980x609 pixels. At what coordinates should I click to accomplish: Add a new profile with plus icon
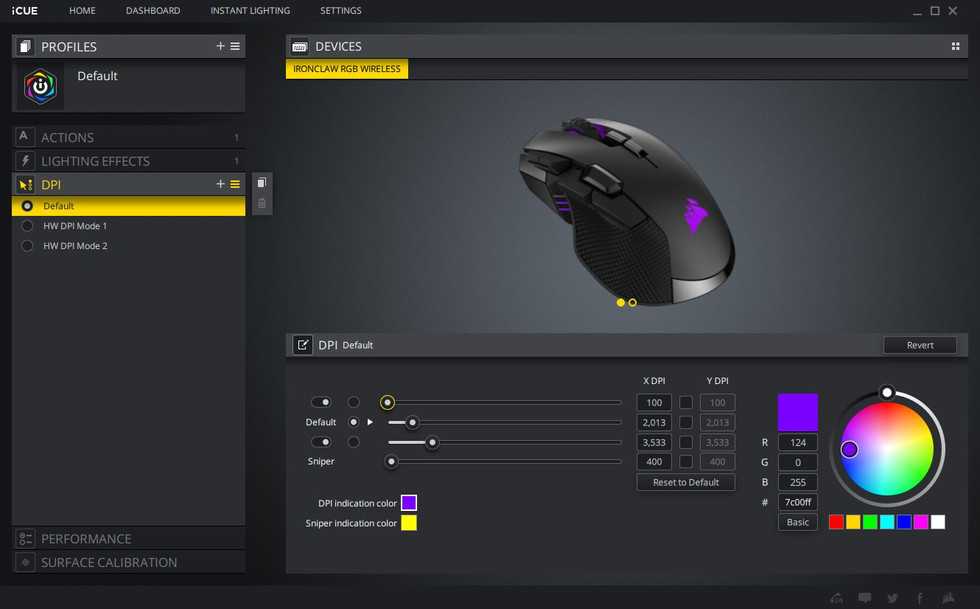click(220, 46)
